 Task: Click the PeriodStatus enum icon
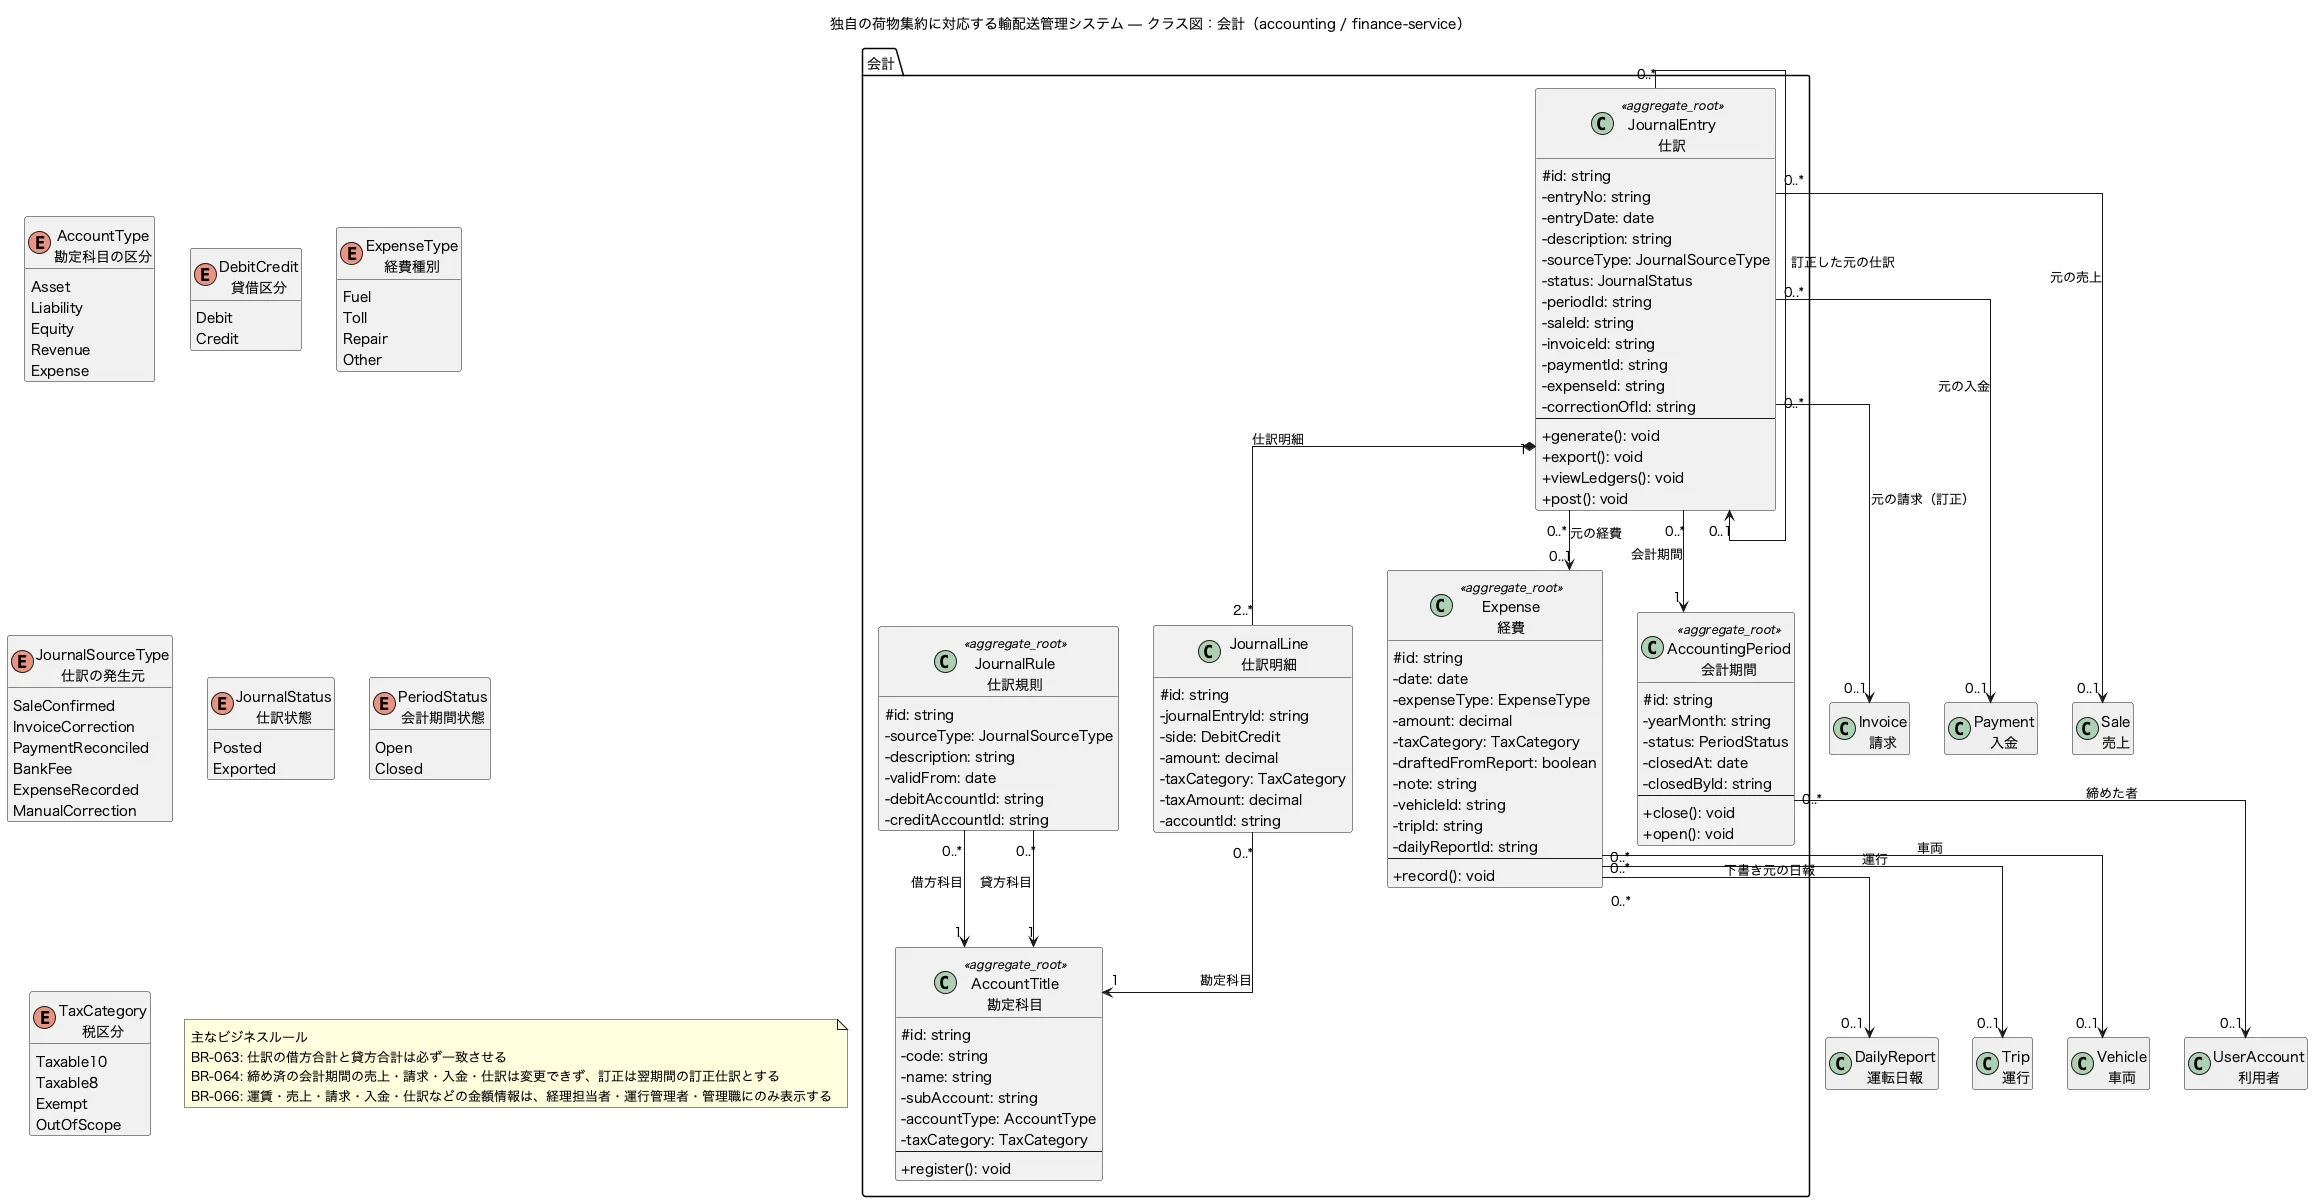(384, 704)
